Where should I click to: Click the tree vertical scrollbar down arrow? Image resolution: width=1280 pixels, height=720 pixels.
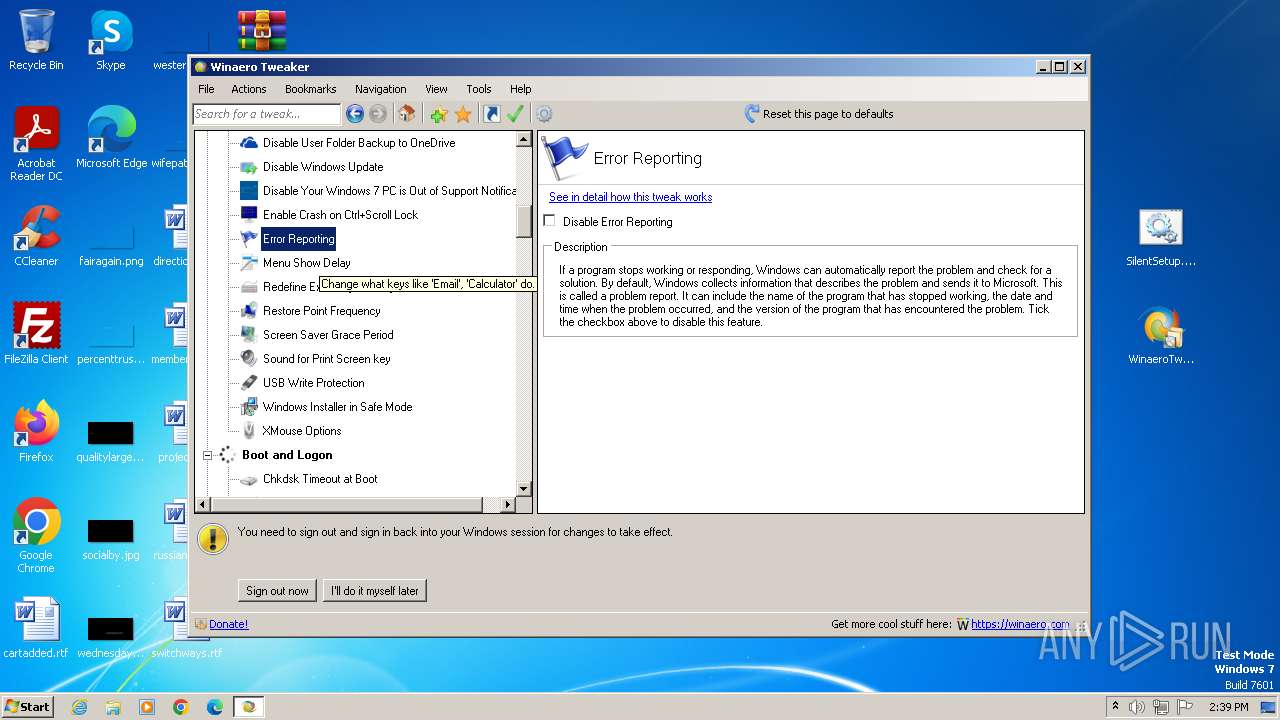(523, 488)
